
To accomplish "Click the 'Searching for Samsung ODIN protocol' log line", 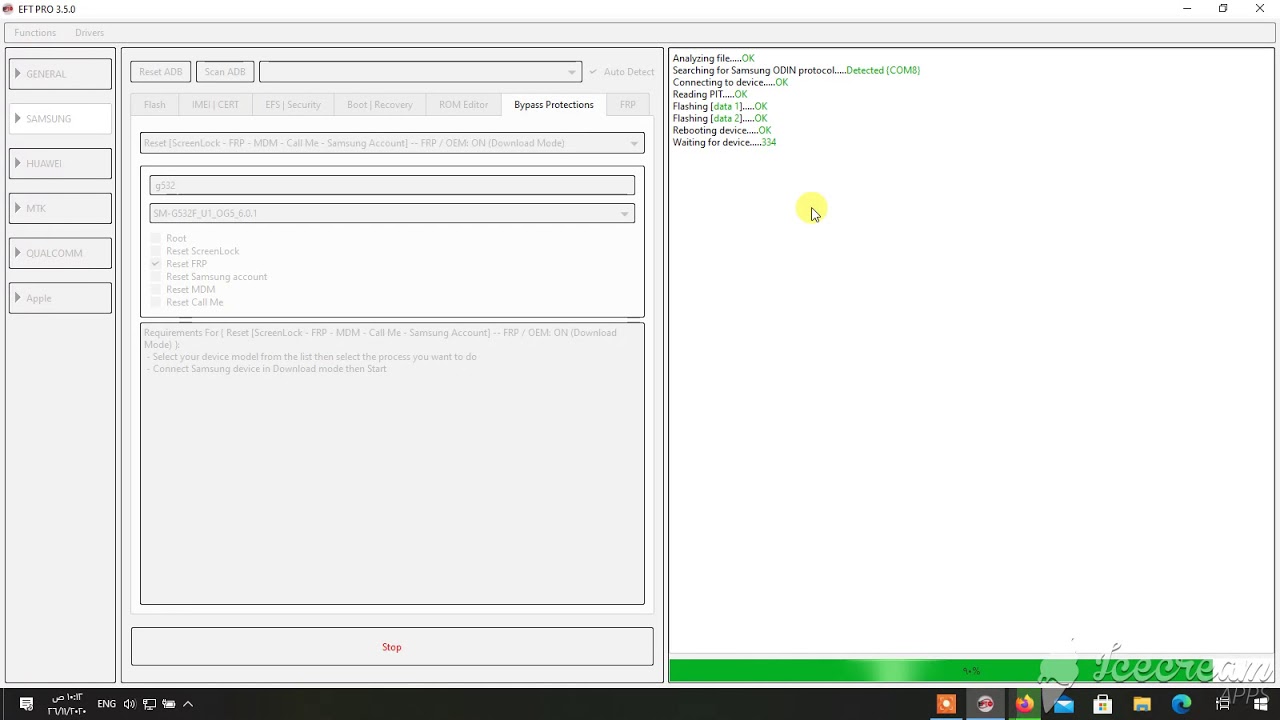I will pos(796,71).
